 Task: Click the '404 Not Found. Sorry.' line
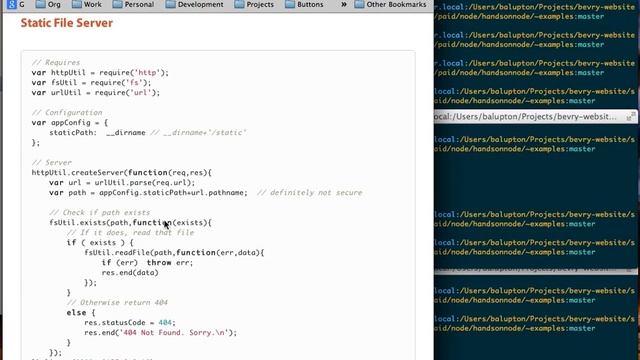161,333
